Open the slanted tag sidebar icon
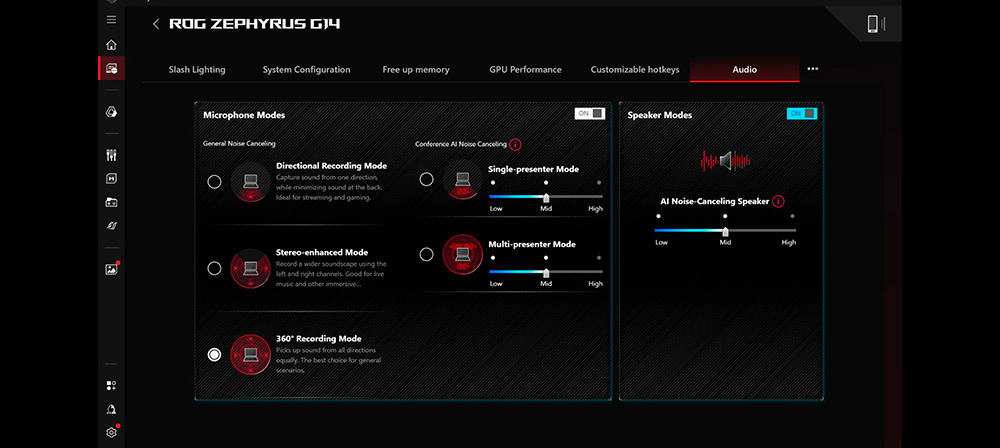 112,226
